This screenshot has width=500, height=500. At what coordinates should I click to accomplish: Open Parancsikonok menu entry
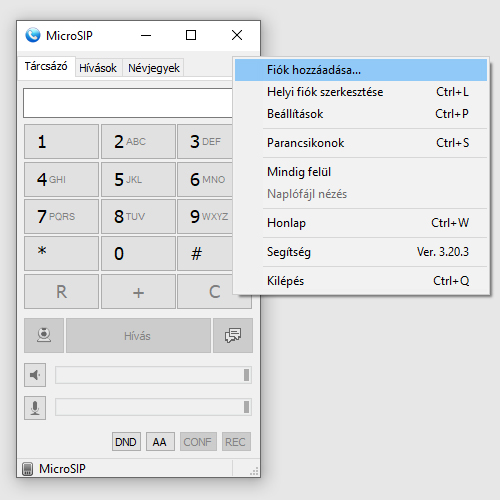click(x=361, y=143)
